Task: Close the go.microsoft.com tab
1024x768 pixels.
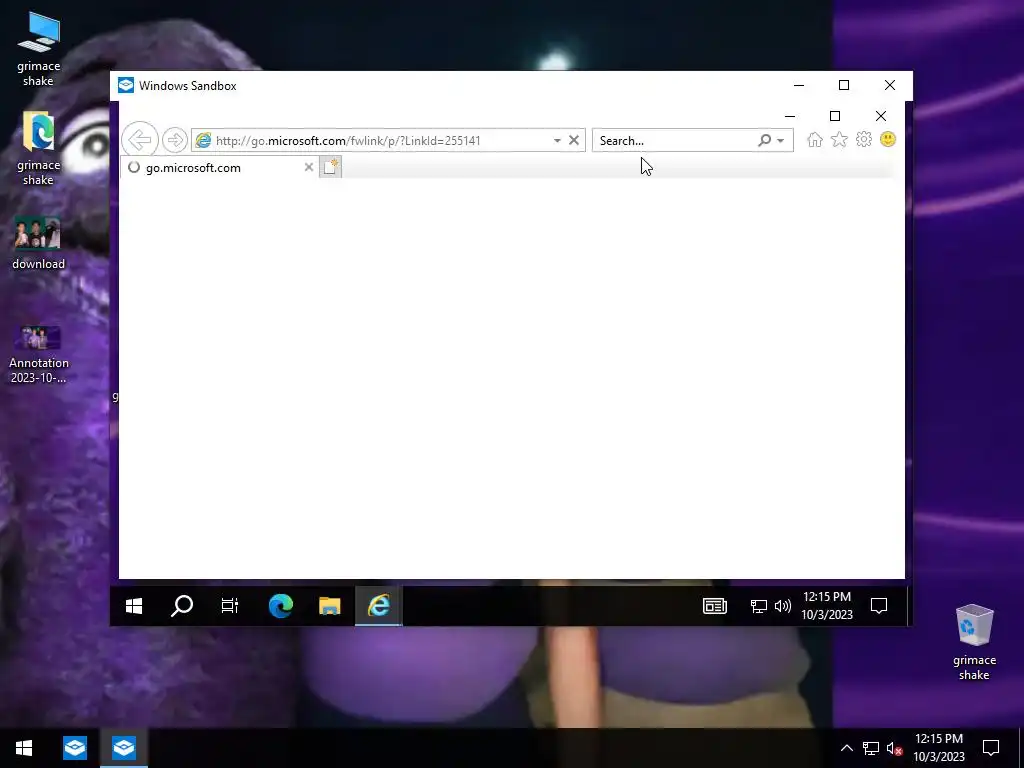Action: [x=309, y=167]
